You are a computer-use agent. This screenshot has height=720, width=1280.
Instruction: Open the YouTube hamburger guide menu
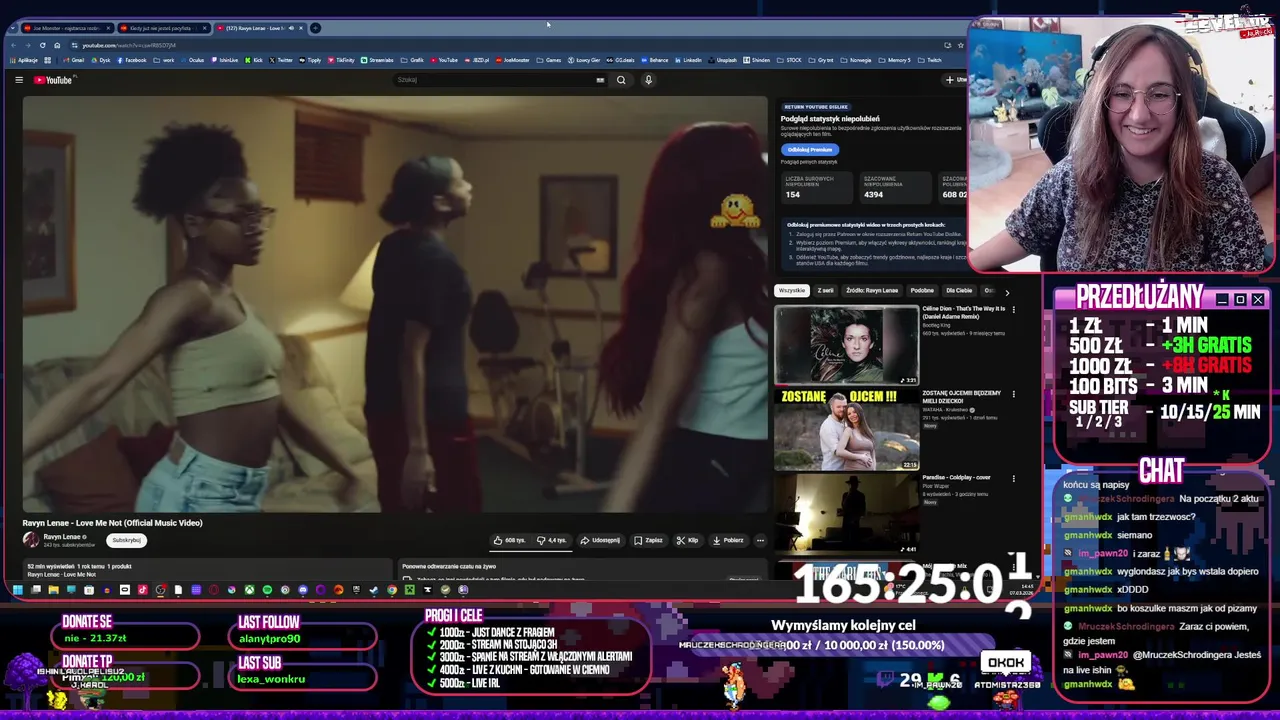click(x=19, y=80)
